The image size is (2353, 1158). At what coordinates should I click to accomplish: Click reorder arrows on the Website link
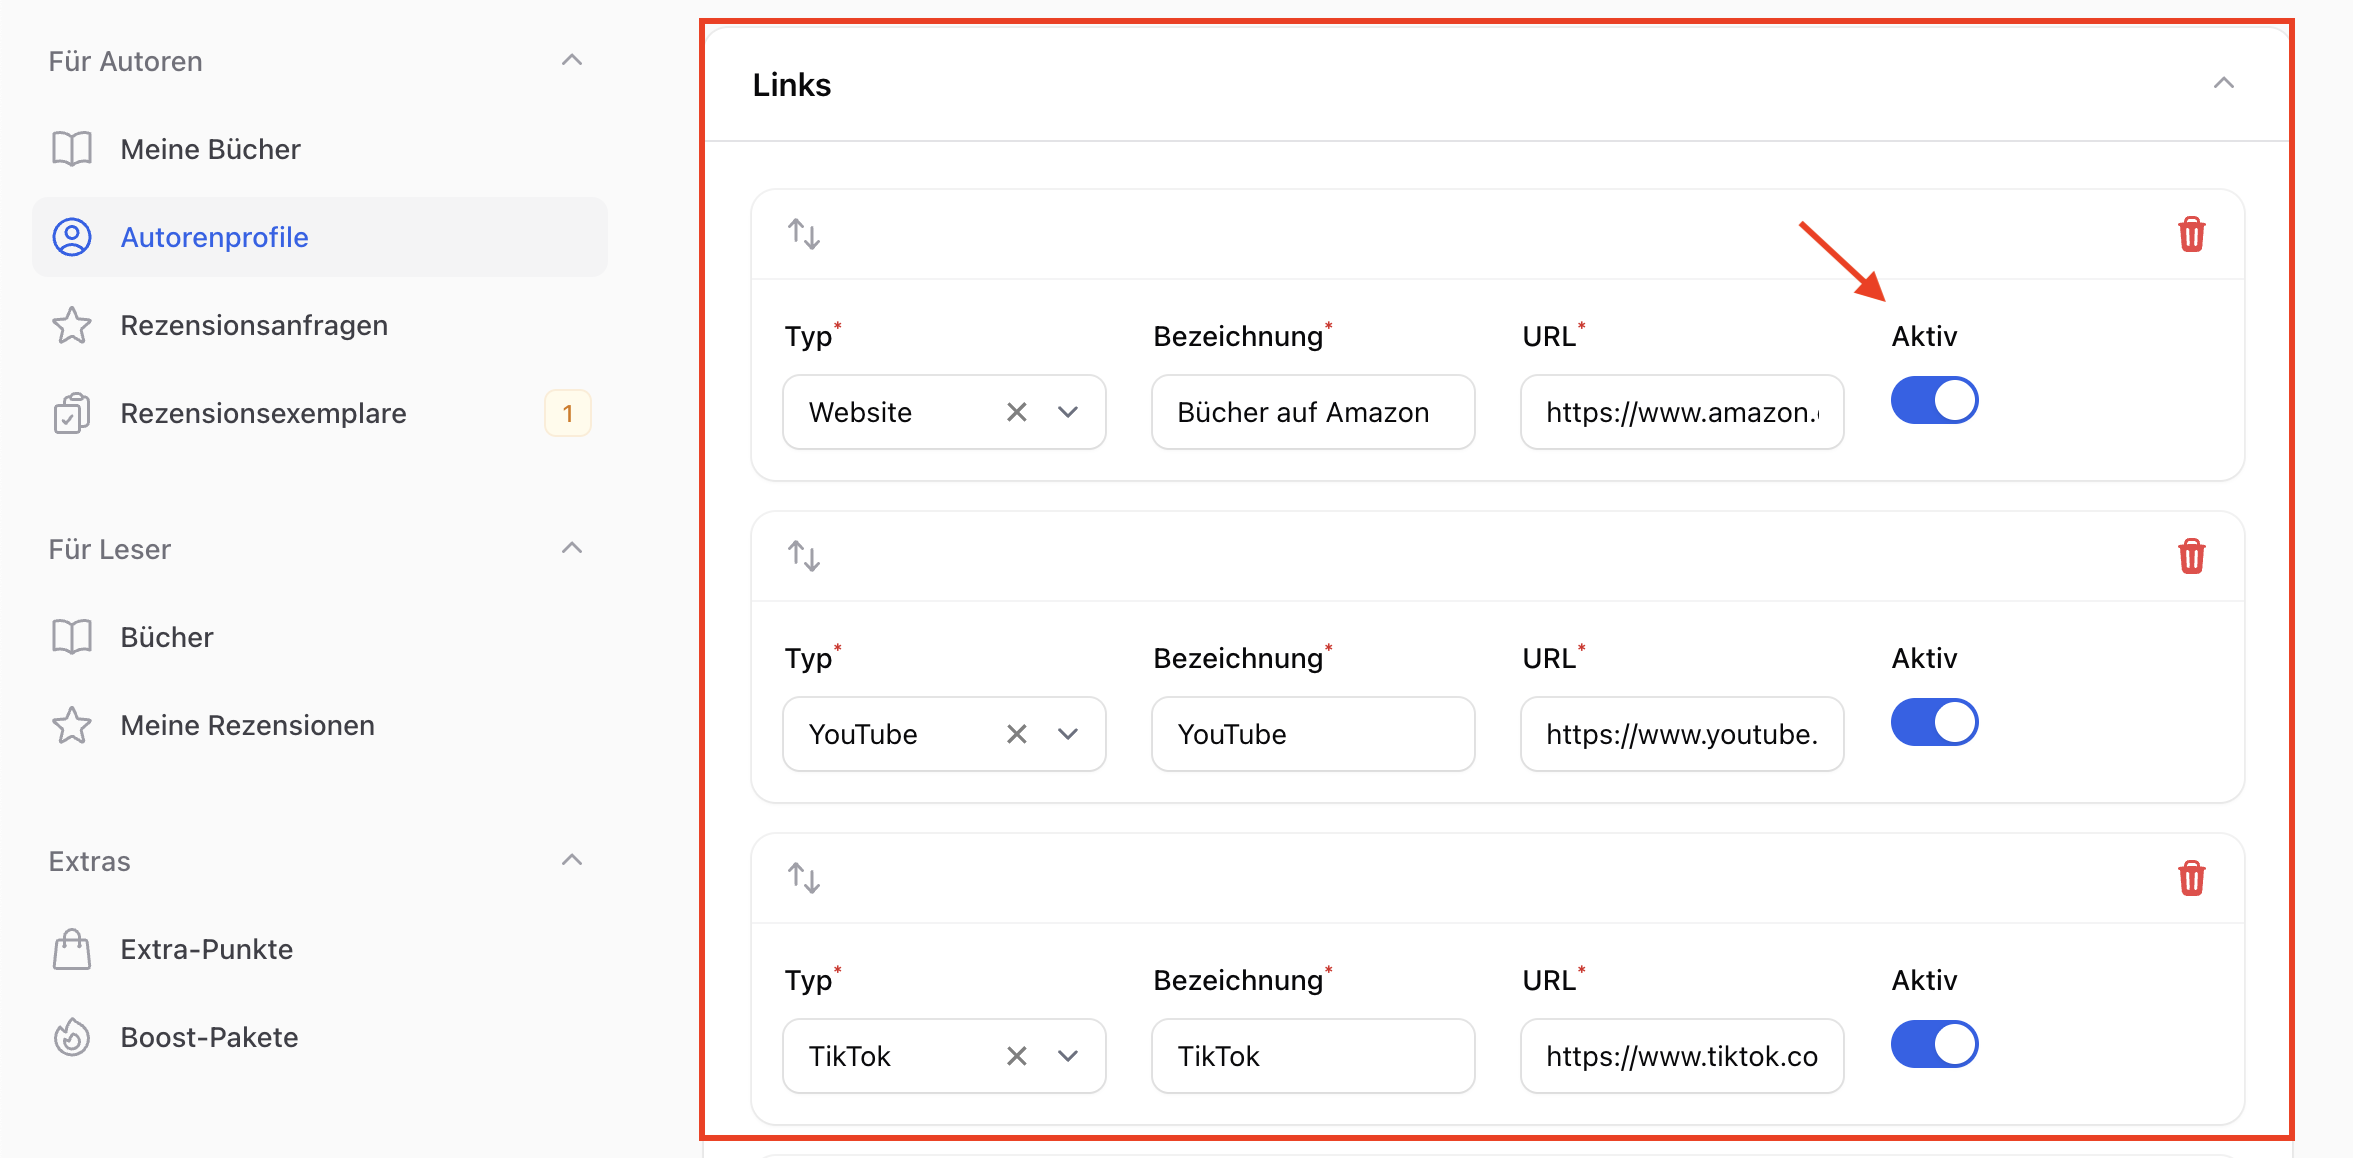point(804,234)
